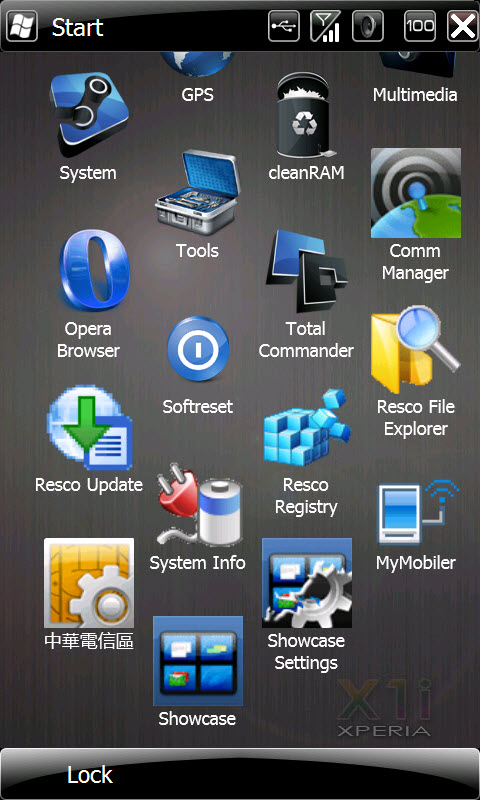Open the 中華電信區 folder

pos(89,583)
